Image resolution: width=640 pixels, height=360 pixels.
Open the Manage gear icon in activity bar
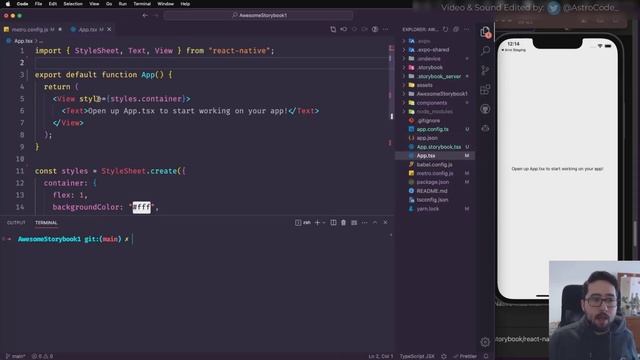[485, 342]
